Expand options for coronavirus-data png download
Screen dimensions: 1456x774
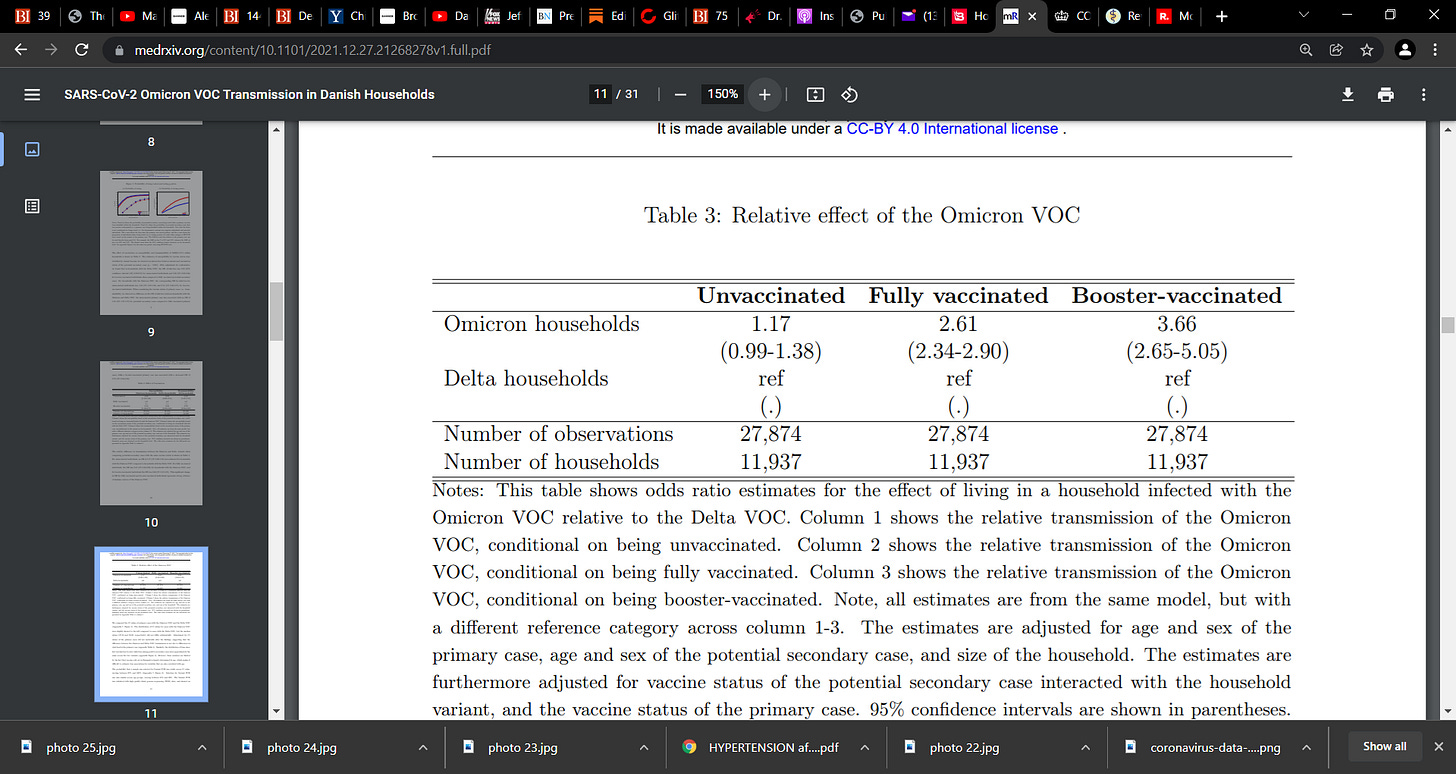(x=1306, y=747)
